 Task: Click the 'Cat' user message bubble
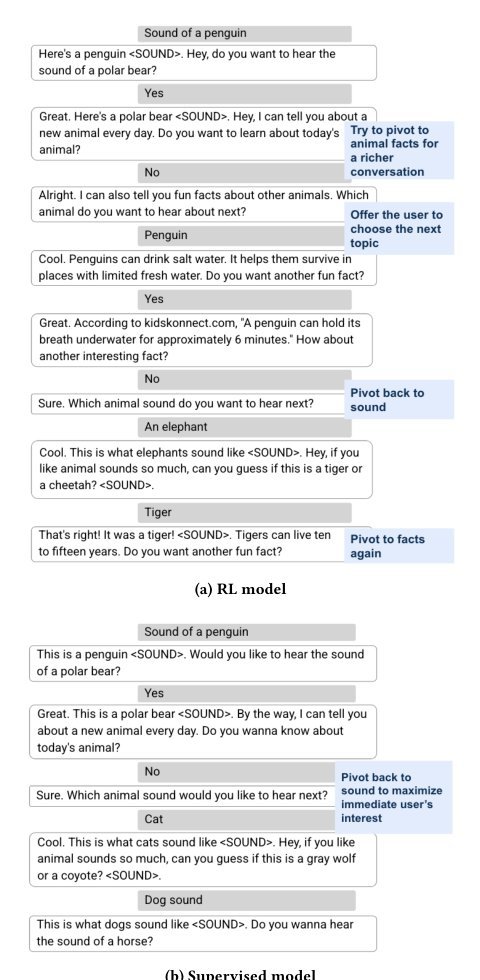[247, 819]
